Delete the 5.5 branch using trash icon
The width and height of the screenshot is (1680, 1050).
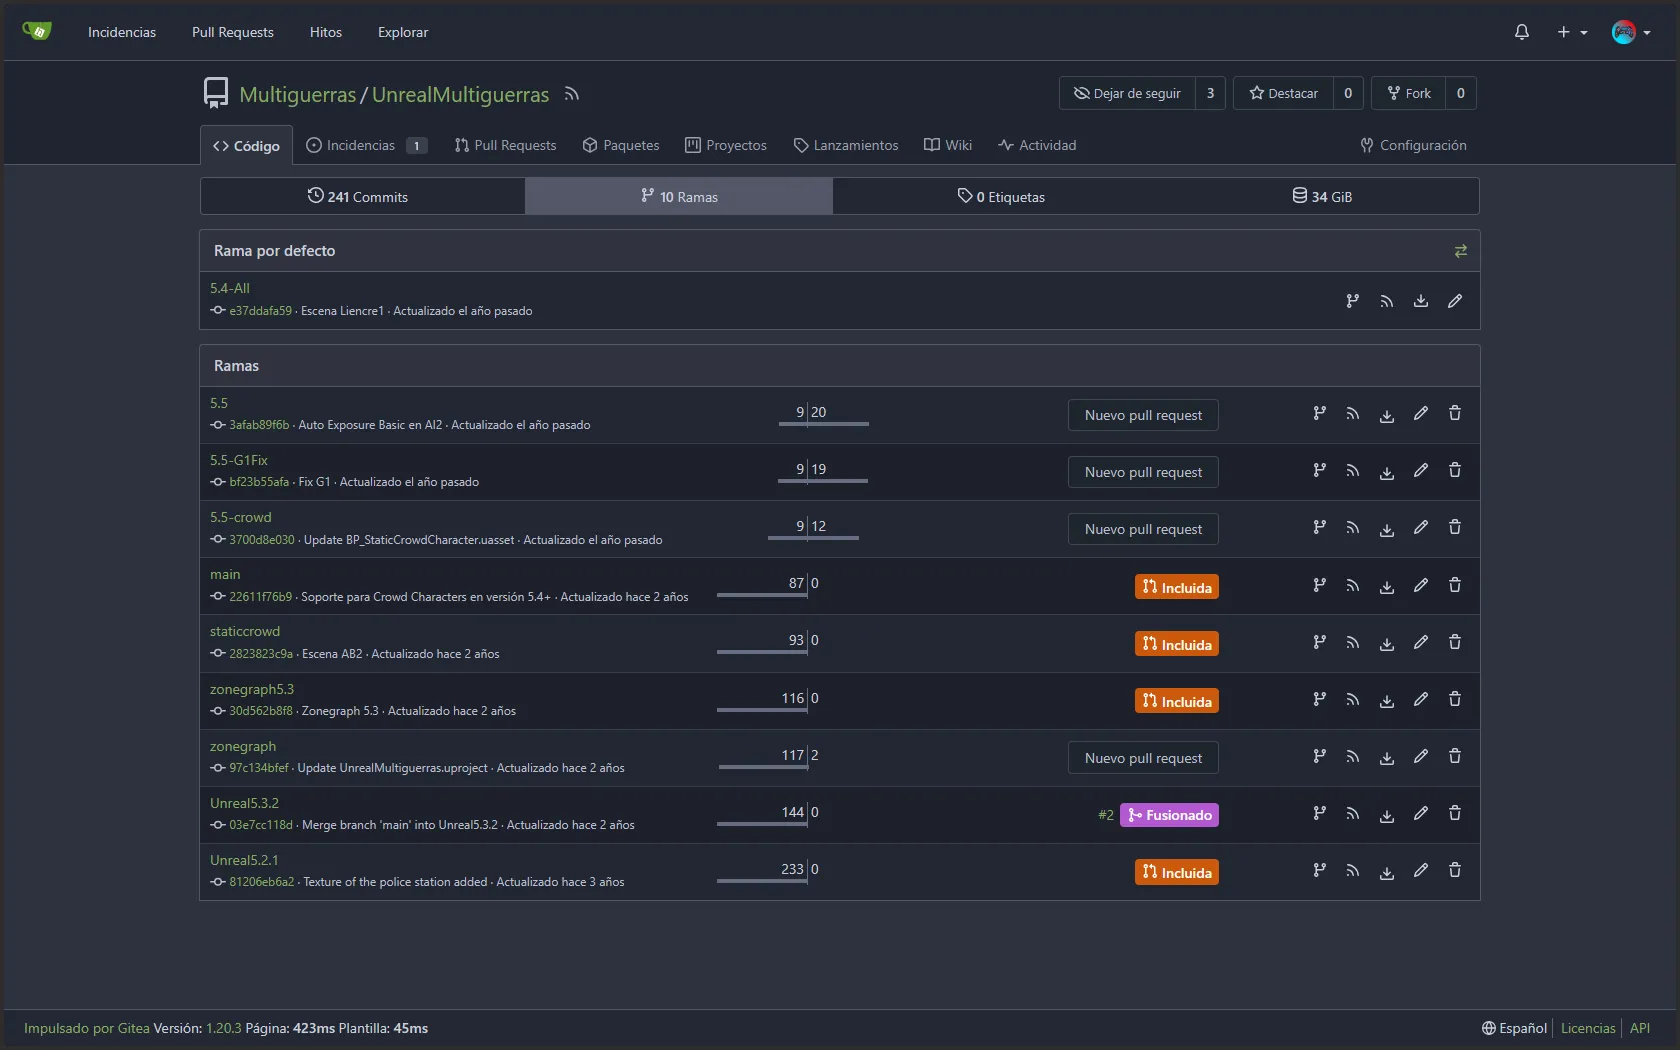point(1455,414)
